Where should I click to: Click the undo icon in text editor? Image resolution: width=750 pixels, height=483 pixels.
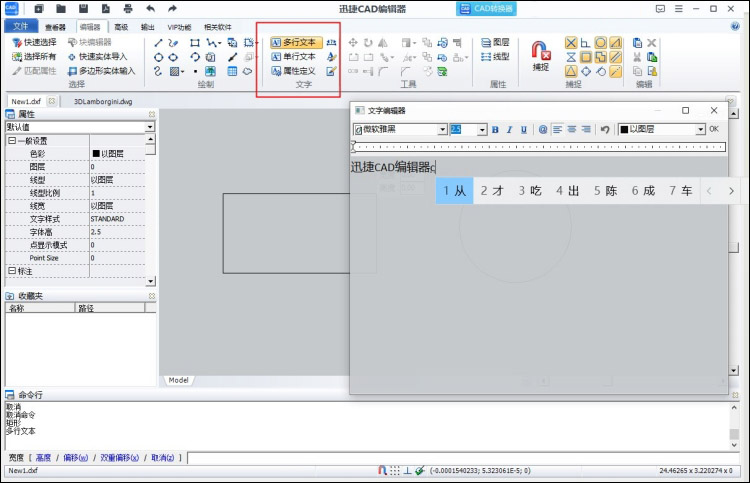pyautogui.click(x=605, y=130)
